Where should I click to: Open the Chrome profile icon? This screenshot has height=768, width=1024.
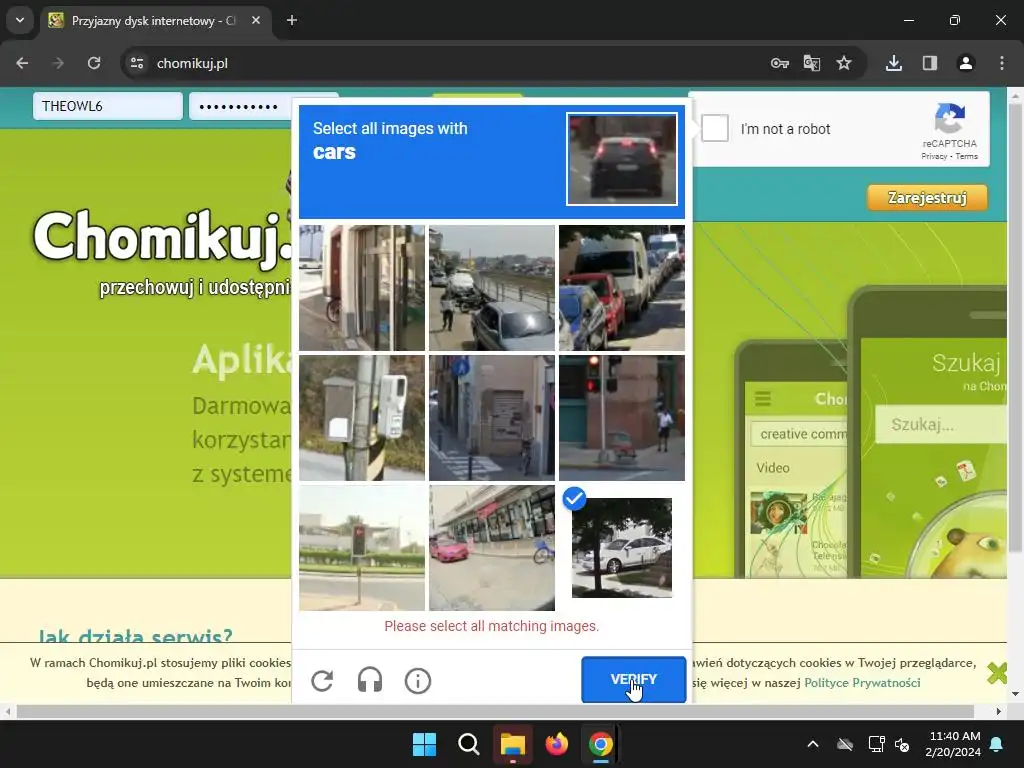pyautogui.click(x=966, y=63)
